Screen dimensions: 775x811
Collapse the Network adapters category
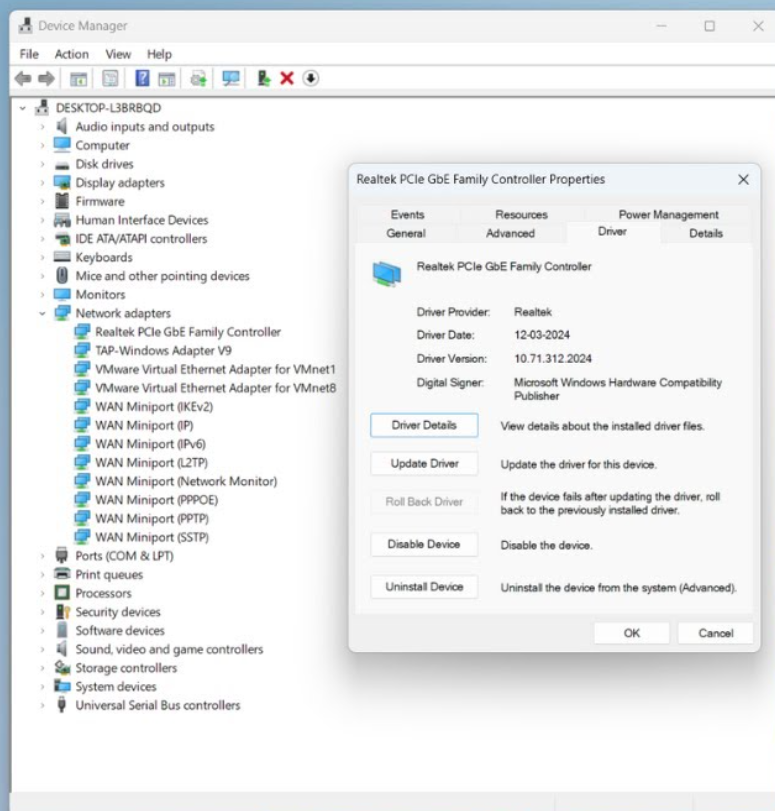[x=42, y=313]
